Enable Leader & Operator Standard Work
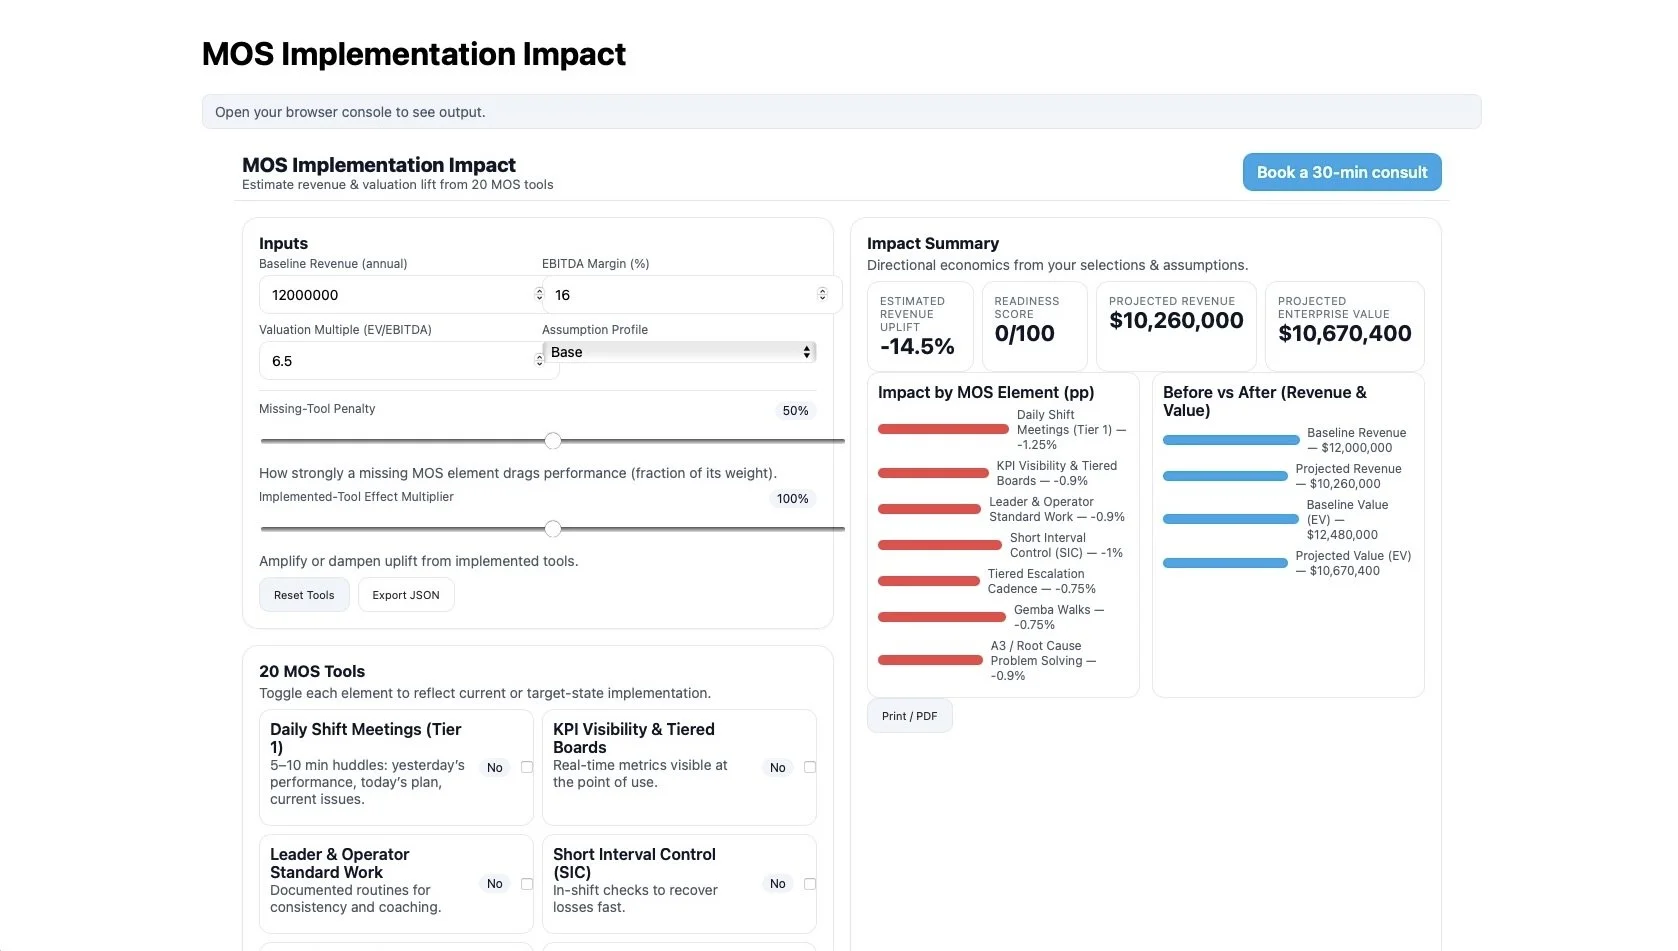The height and width of the screenshot is (951, 1678). tap(527, 883)
